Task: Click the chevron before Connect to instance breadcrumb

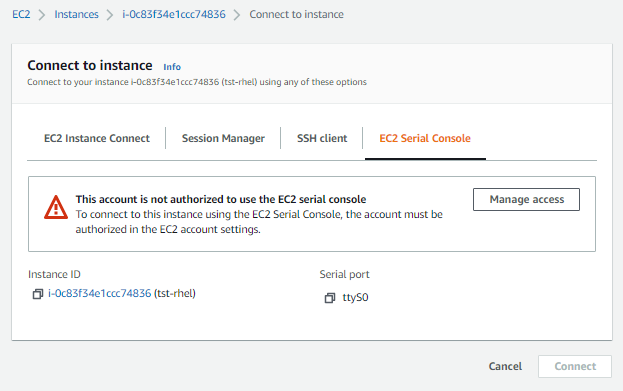Action: point(237,15)
